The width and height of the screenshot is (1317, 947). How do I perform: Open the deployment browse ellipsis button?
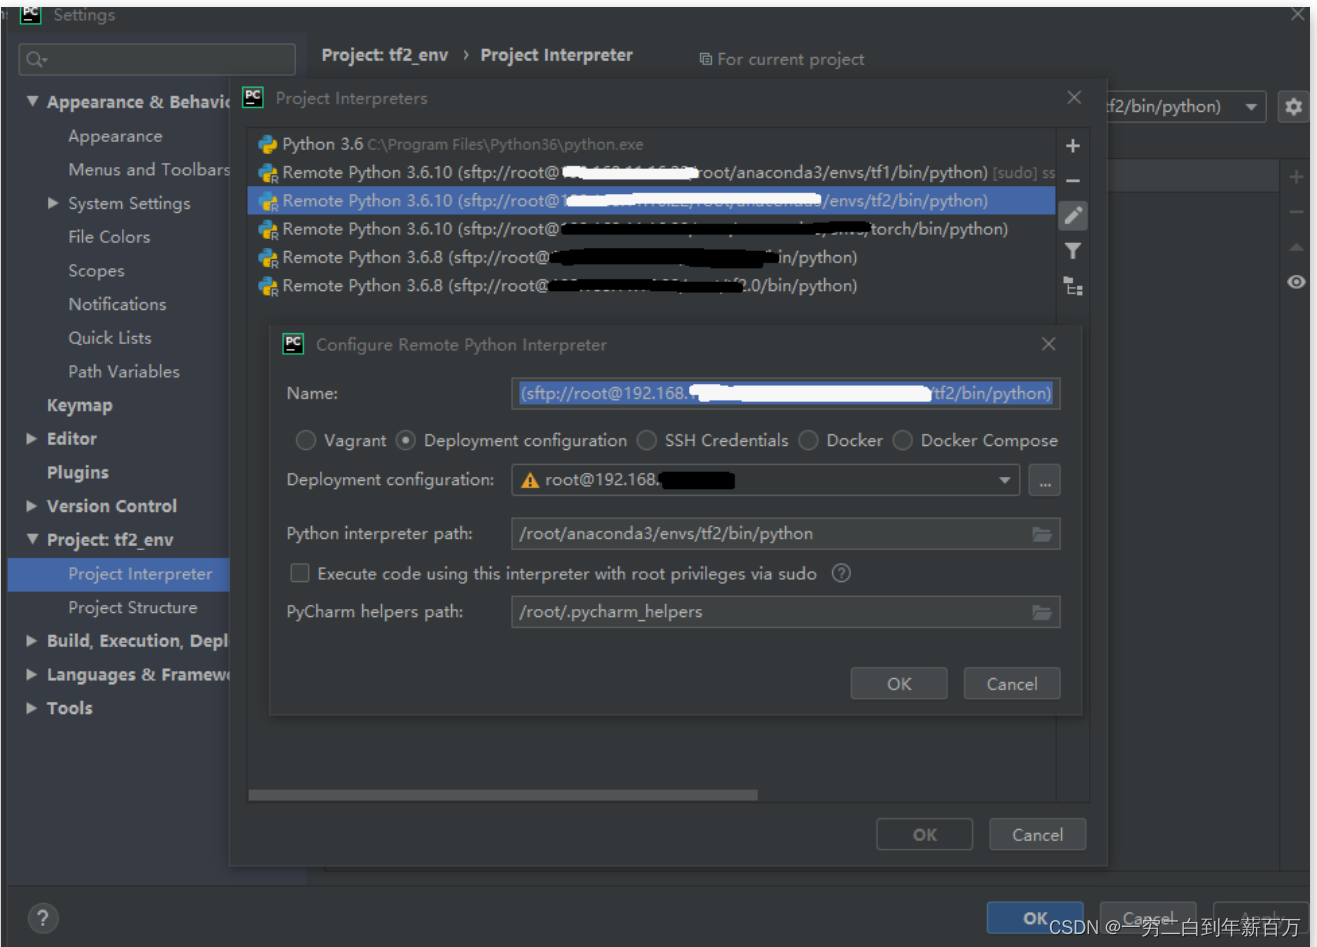pos(1044,480)
